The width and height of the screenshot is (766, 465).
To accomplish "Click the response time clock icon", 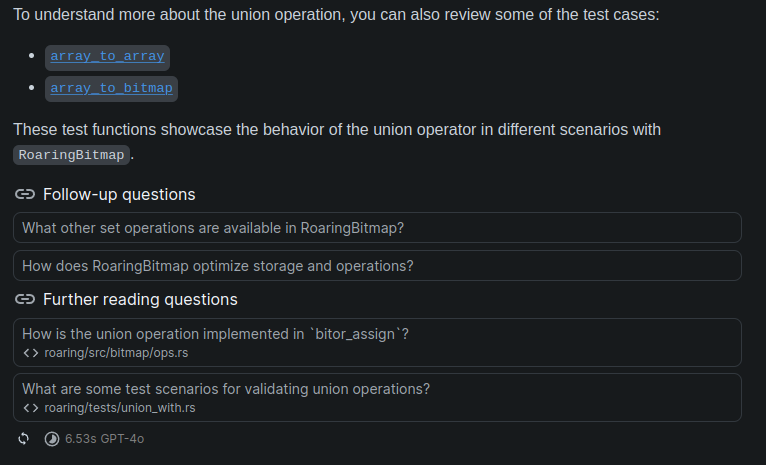I will pos(52,438).
